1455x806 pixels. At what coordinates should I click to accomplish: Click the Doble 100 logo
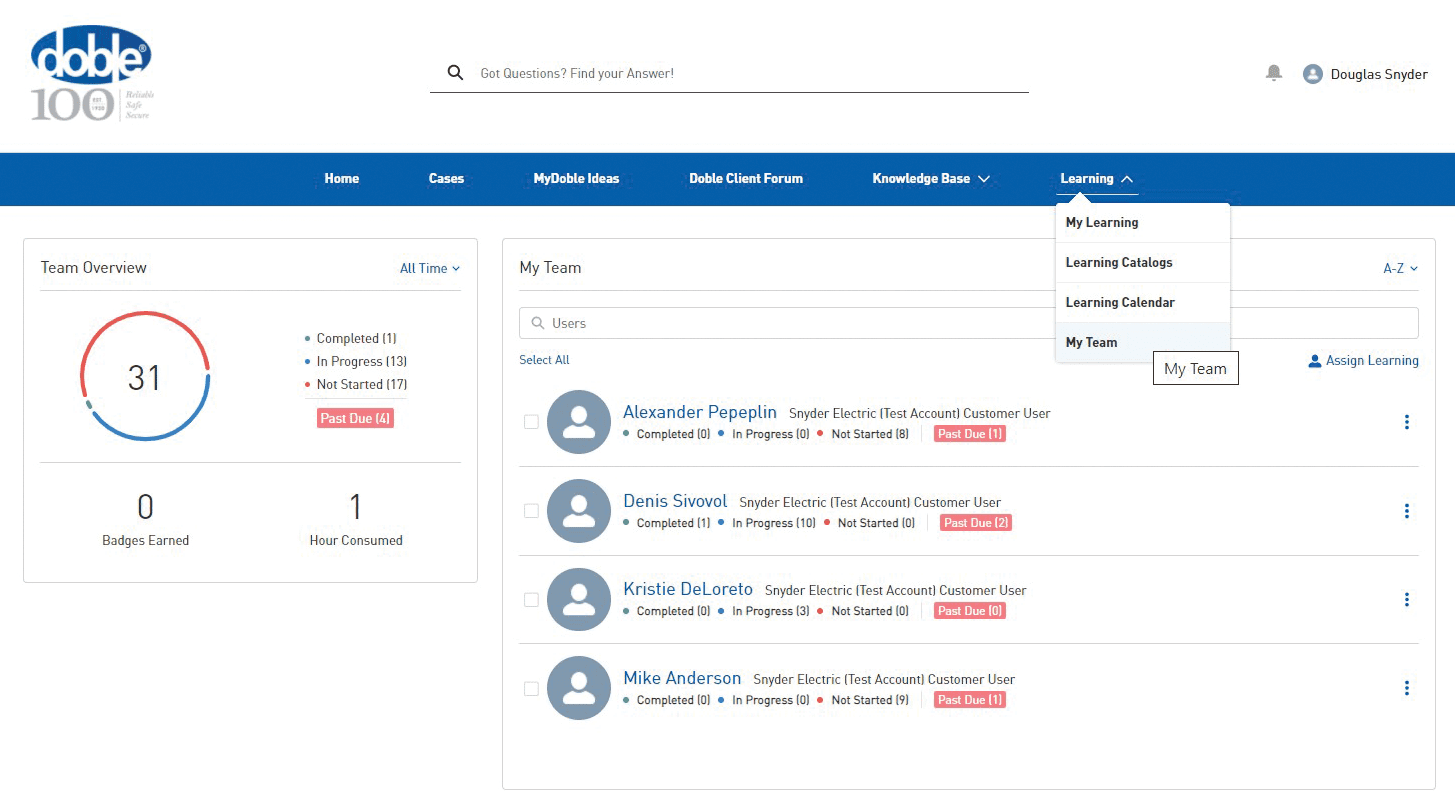(91, 74)
